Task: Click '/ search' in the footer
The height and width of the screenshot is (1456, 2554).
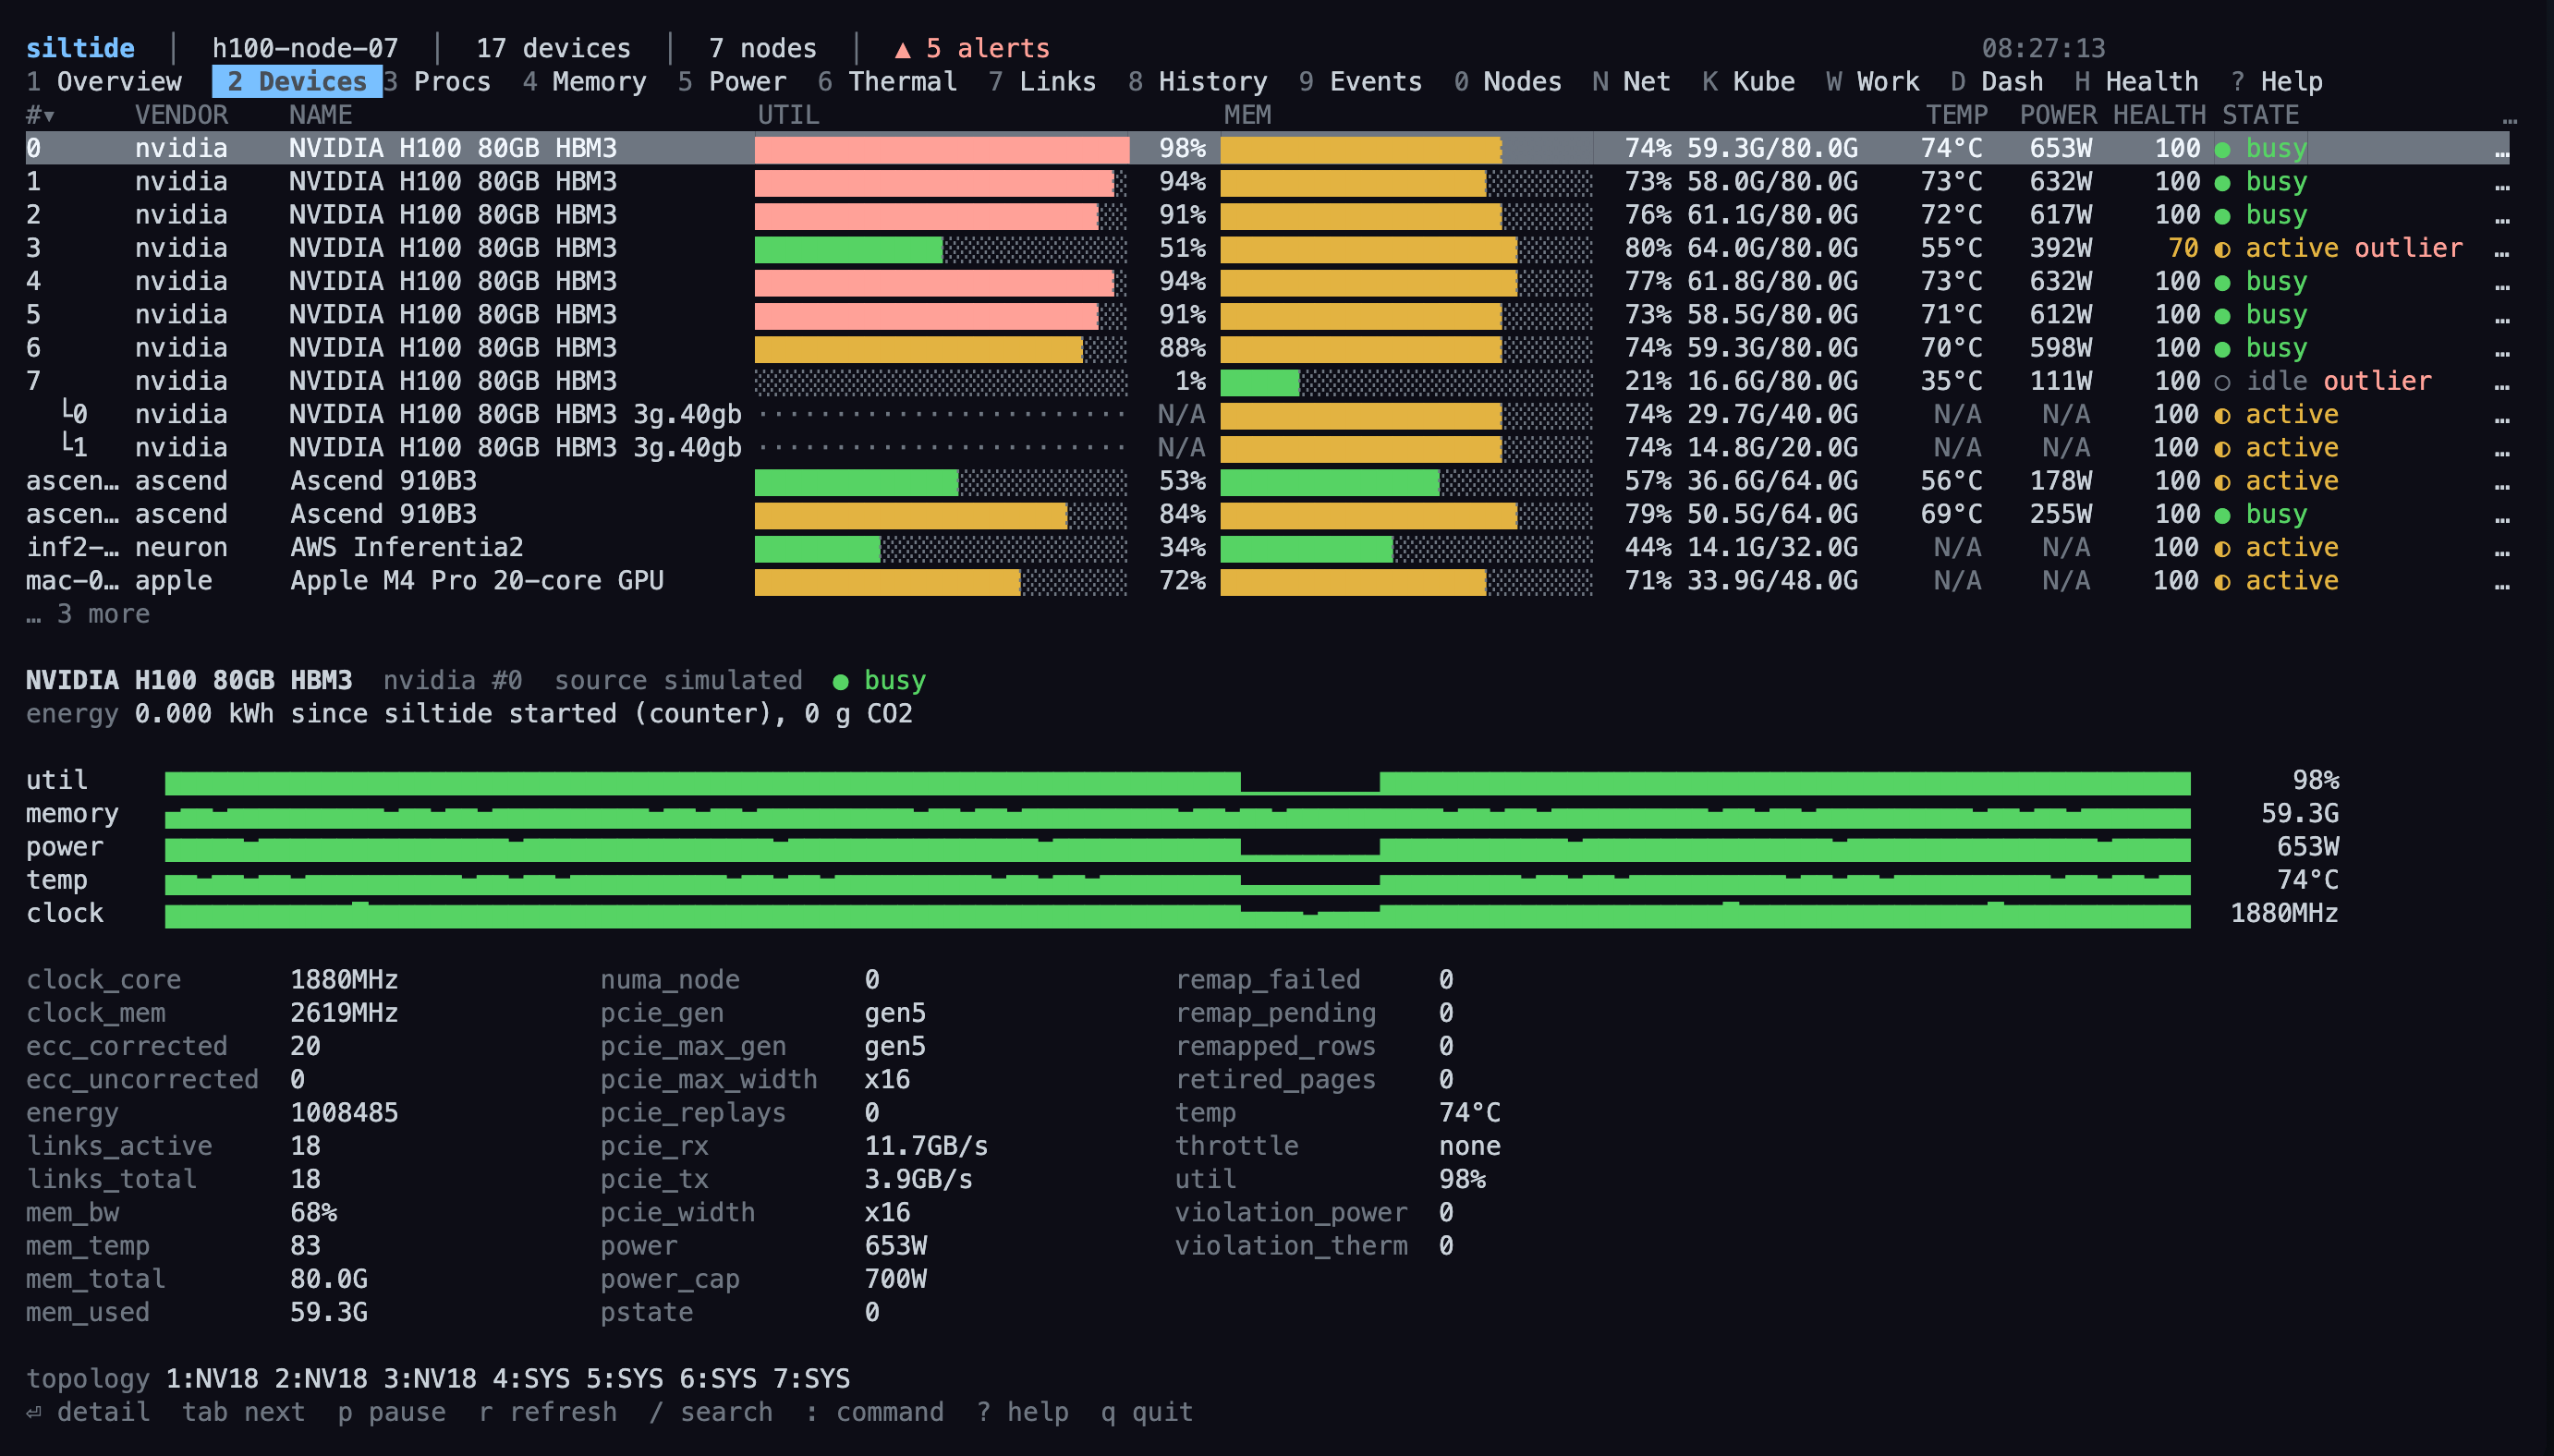Action: click(x=711, y=1412)
